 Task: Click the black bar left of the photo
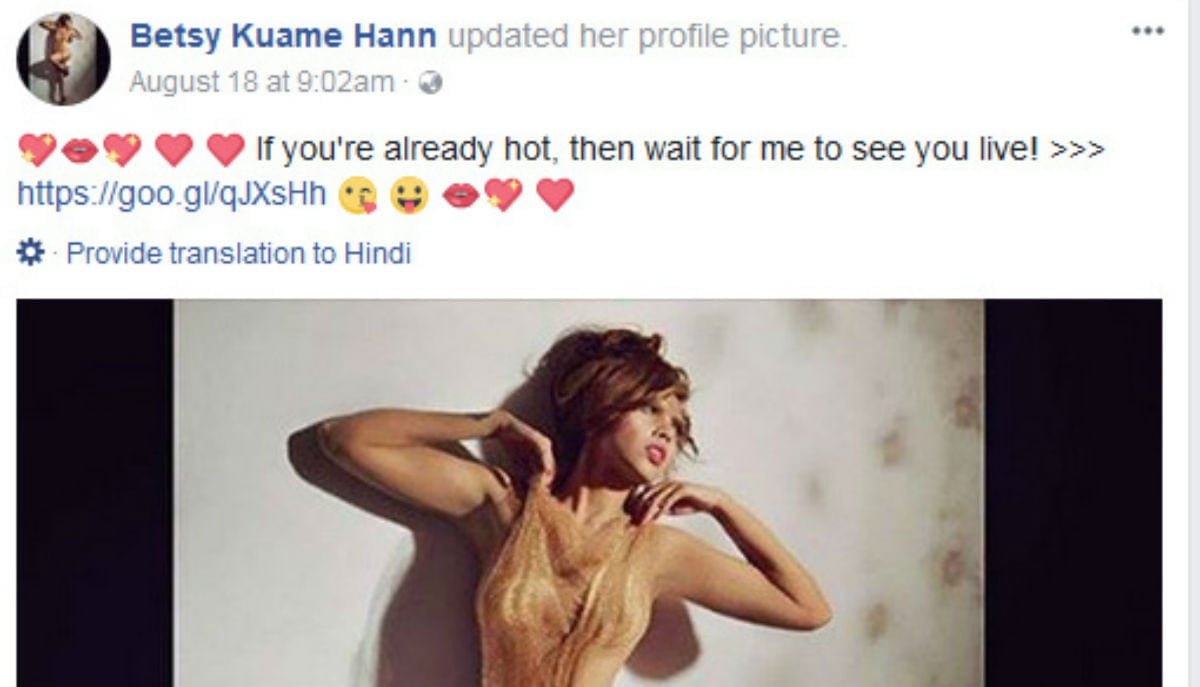(x=95, y=493)
